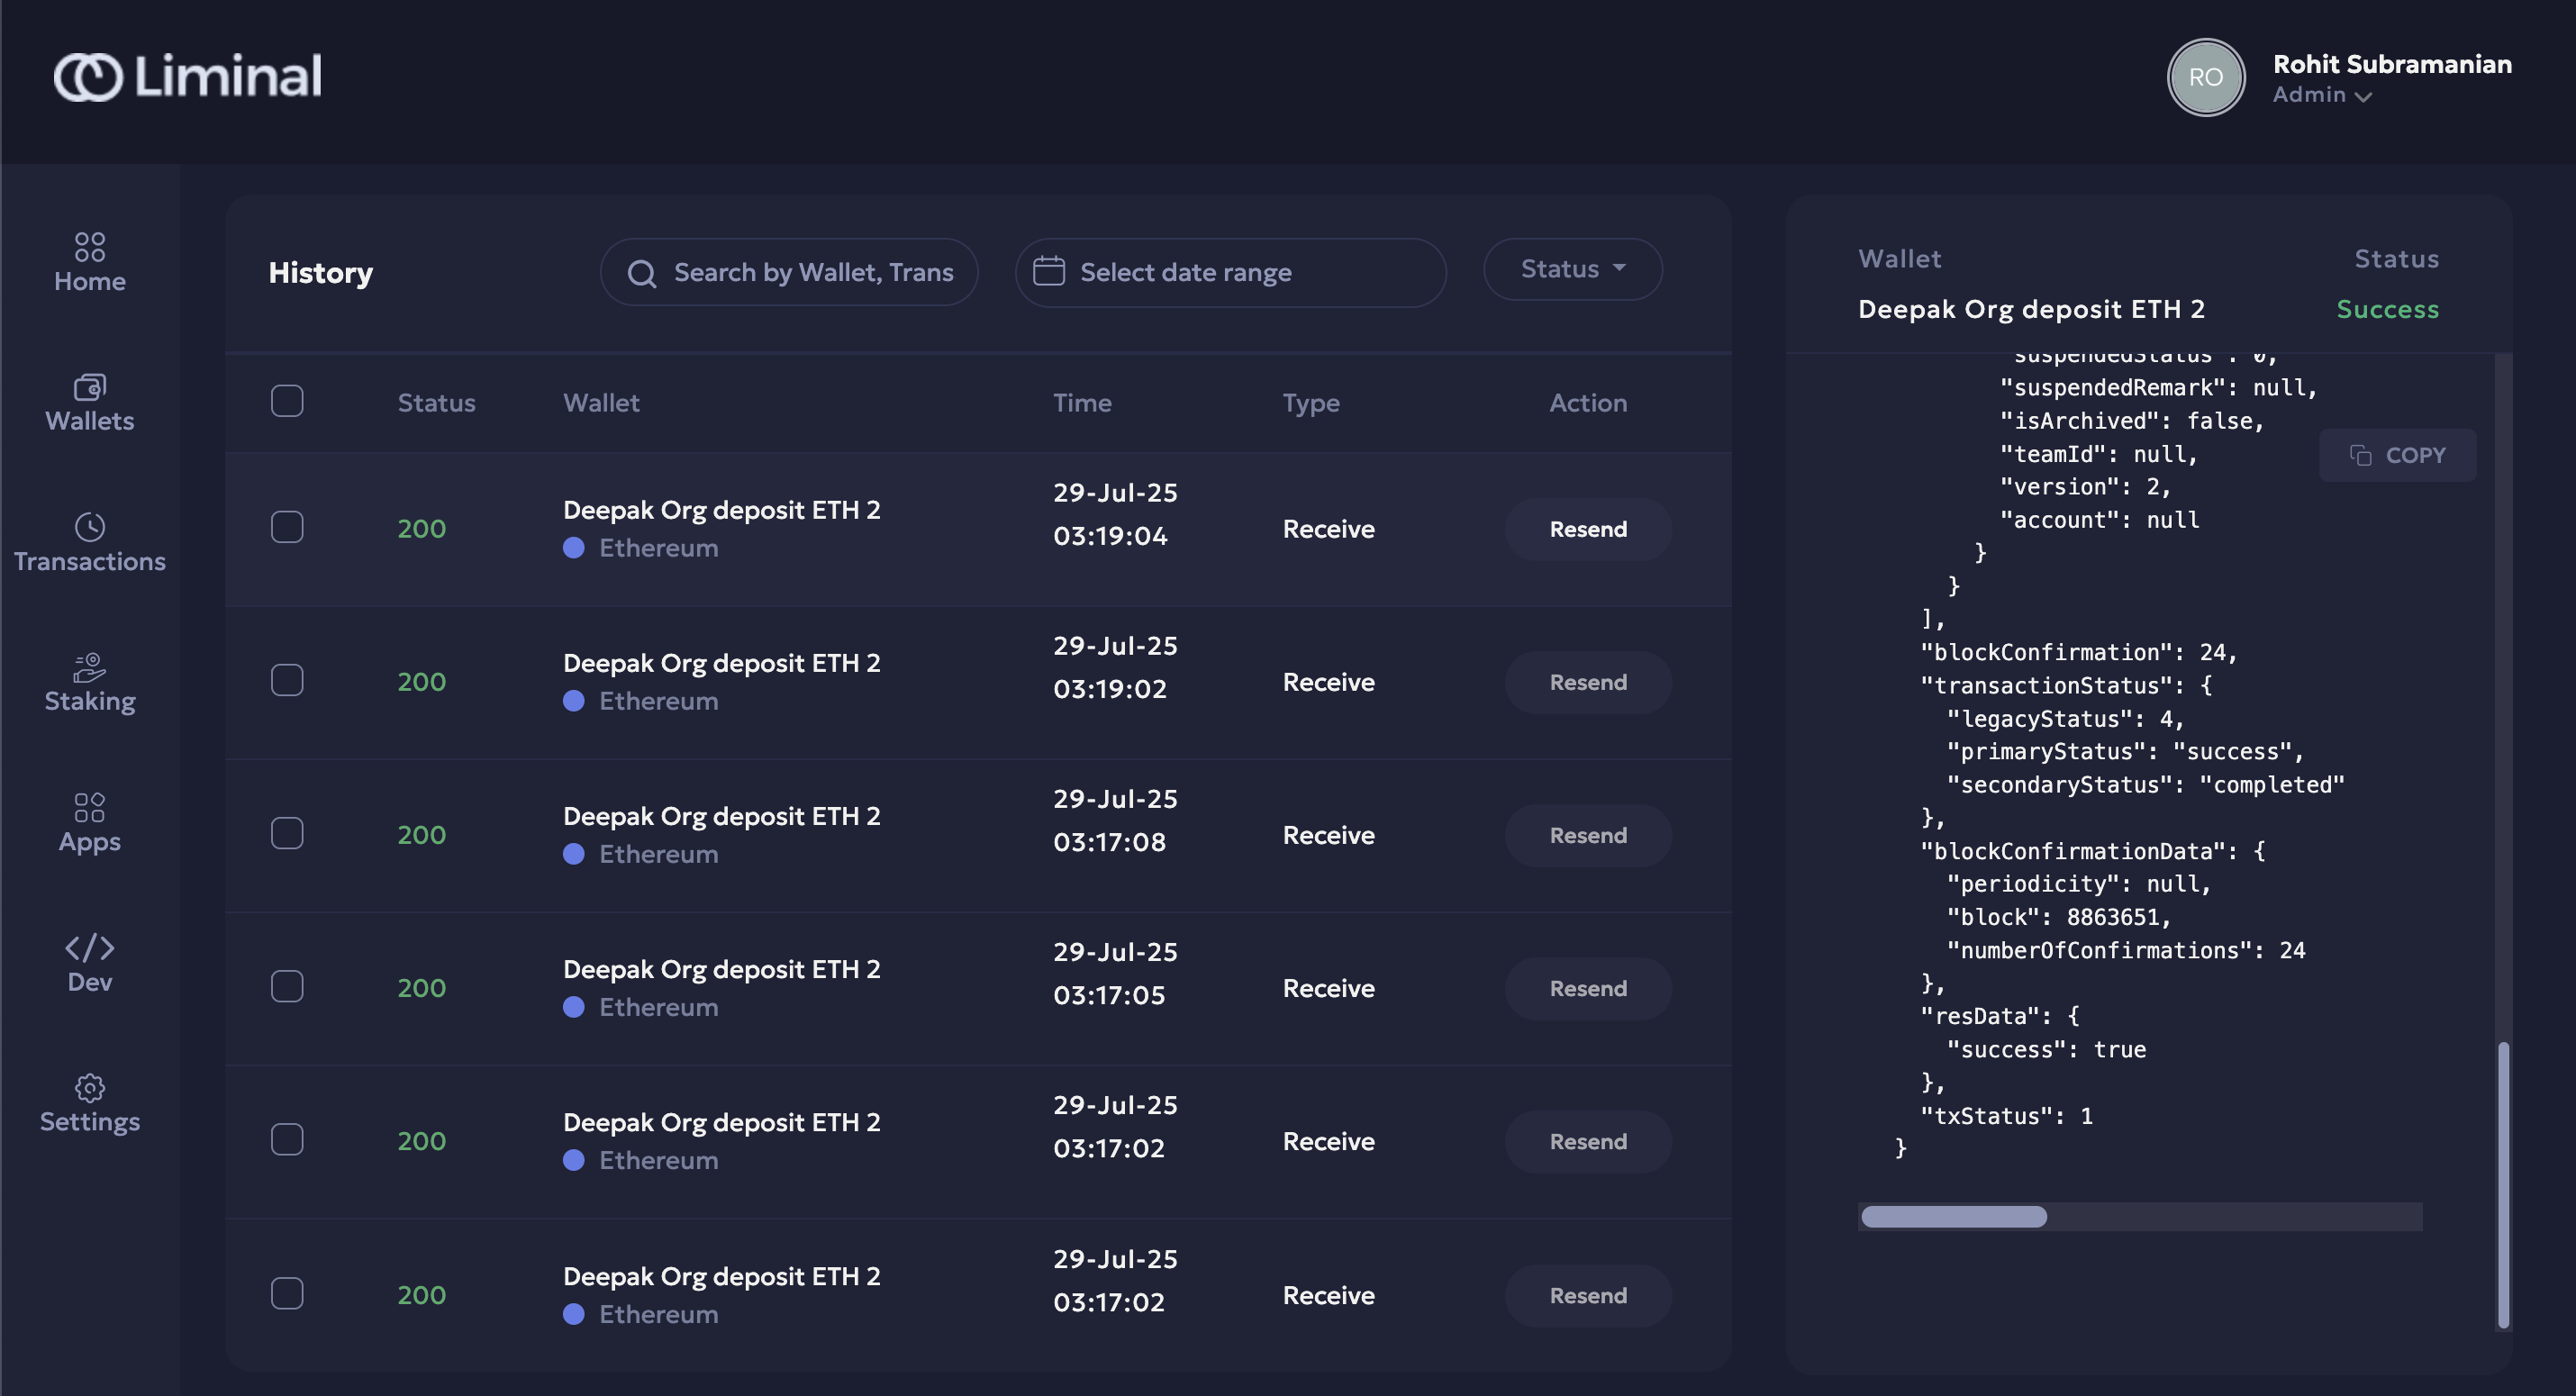This screenshot has width=2576, height=1396.
Task: Click the "txStatus": 1 line
Action: [2006, 1116]
